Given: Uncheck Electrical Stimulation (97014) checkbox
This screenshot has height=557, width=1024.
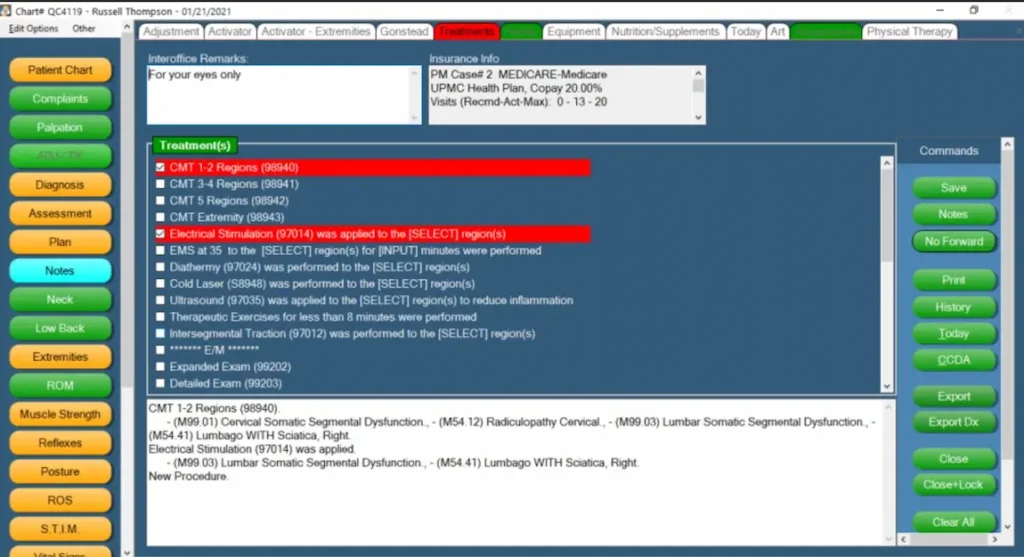Looking at the screenshot, I should click(x=160, y=234).
